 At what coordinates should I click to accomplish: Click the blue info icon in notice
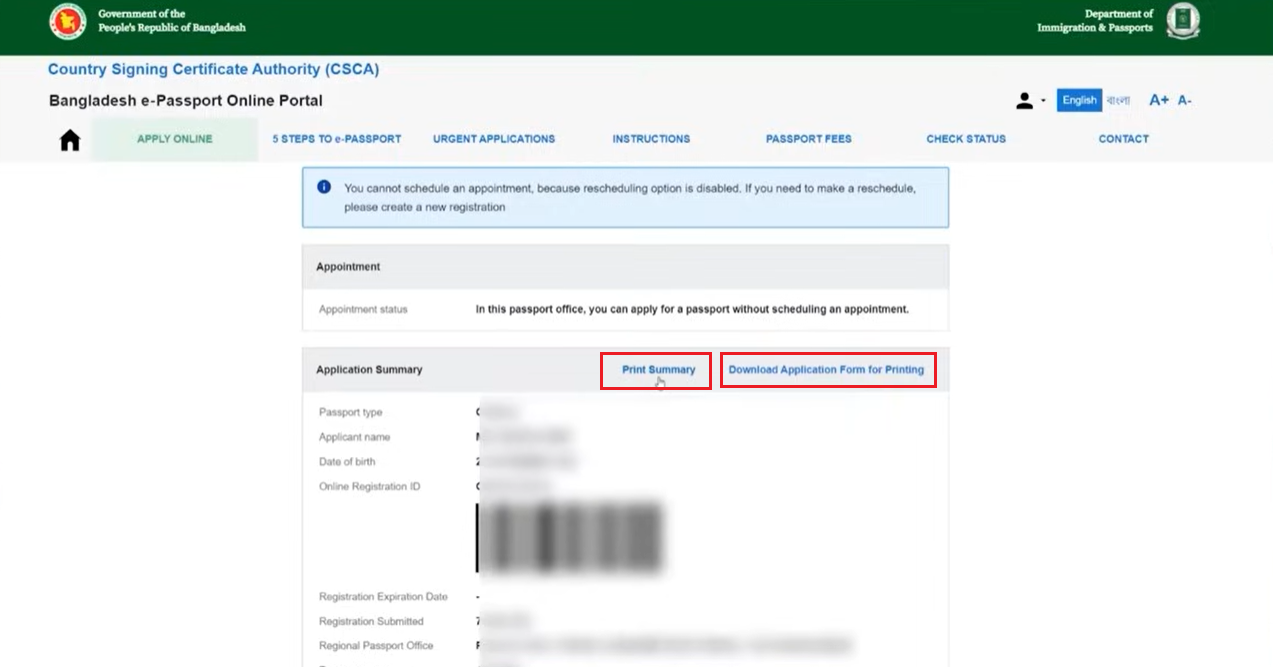coord(324,187)
